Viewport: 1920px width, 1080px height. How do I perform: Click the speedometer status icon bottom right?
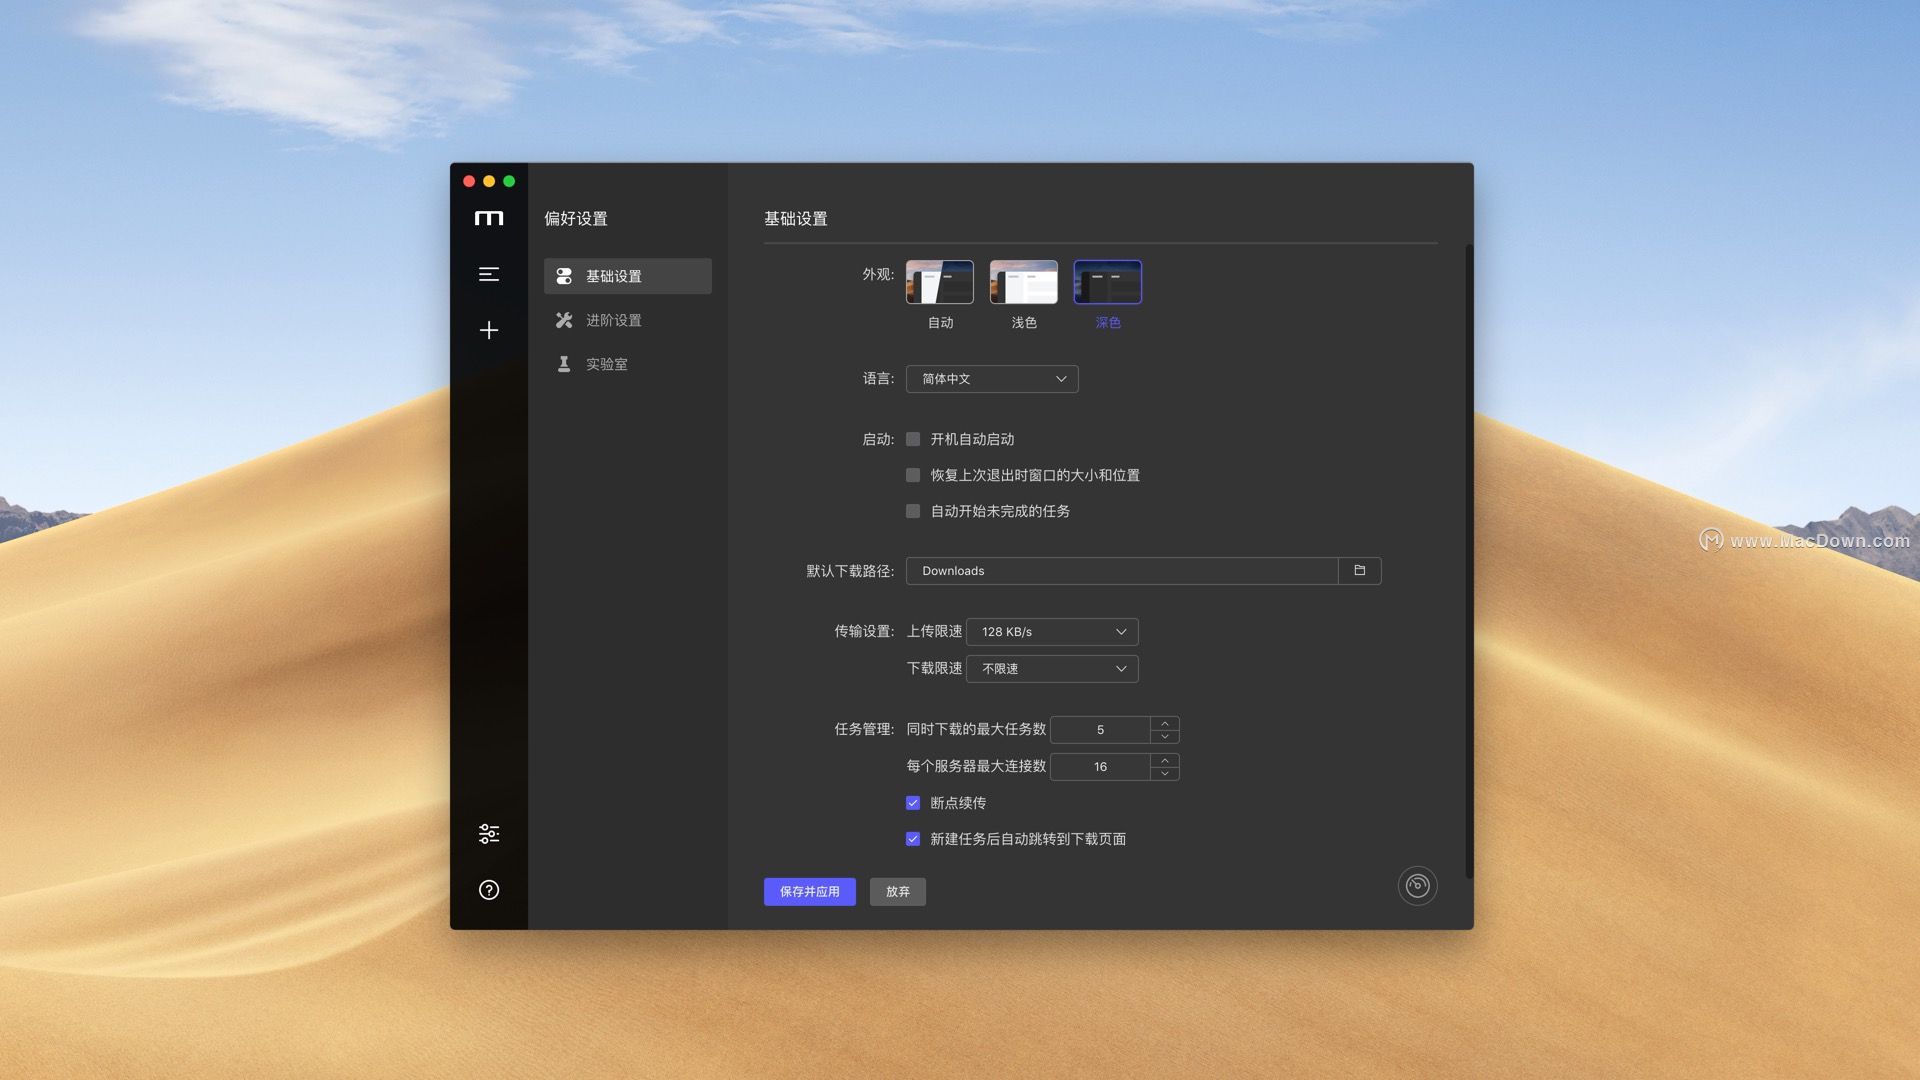click(x=1417, y=885)
